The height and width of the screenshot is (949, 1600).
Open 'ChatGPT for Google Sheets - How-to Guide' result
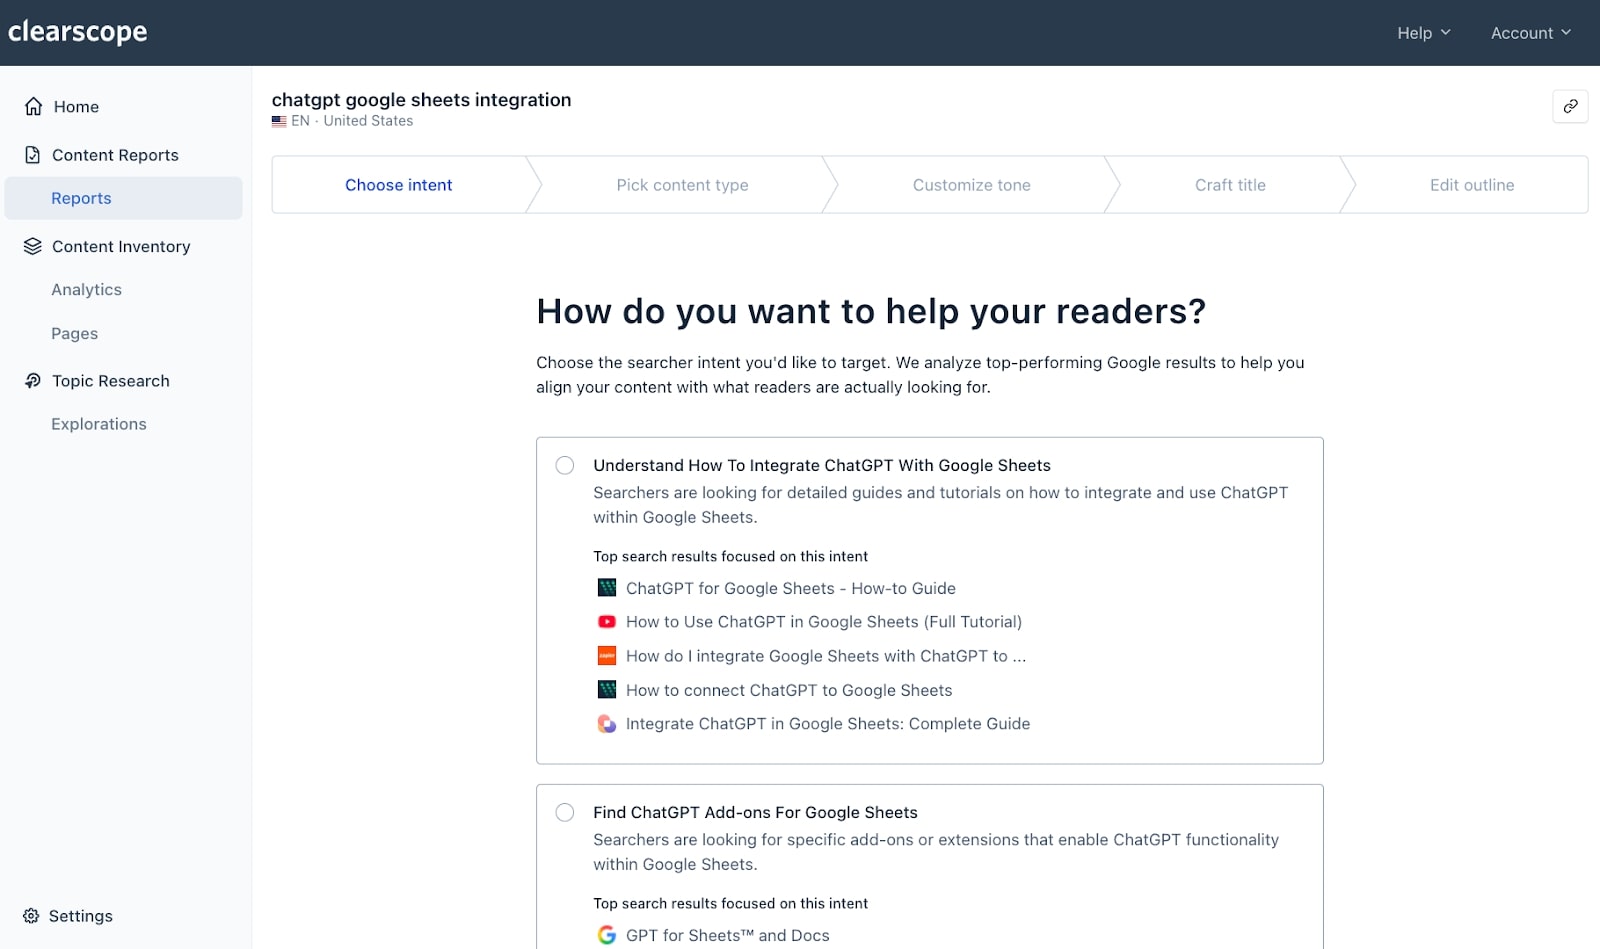(790, 588)
